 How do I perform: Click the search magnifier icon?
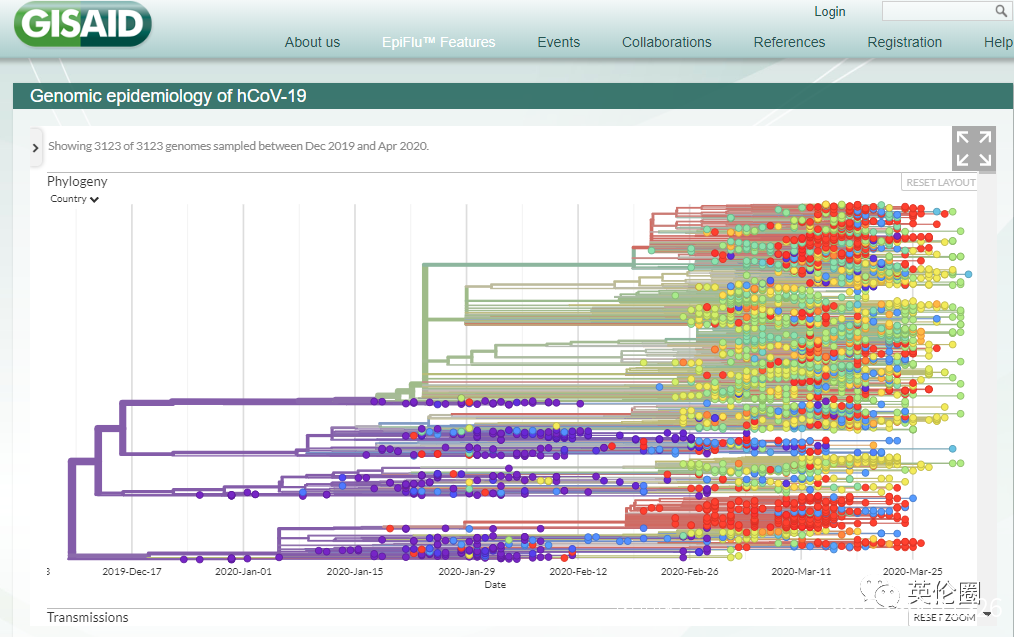(x=1001, y=11)
